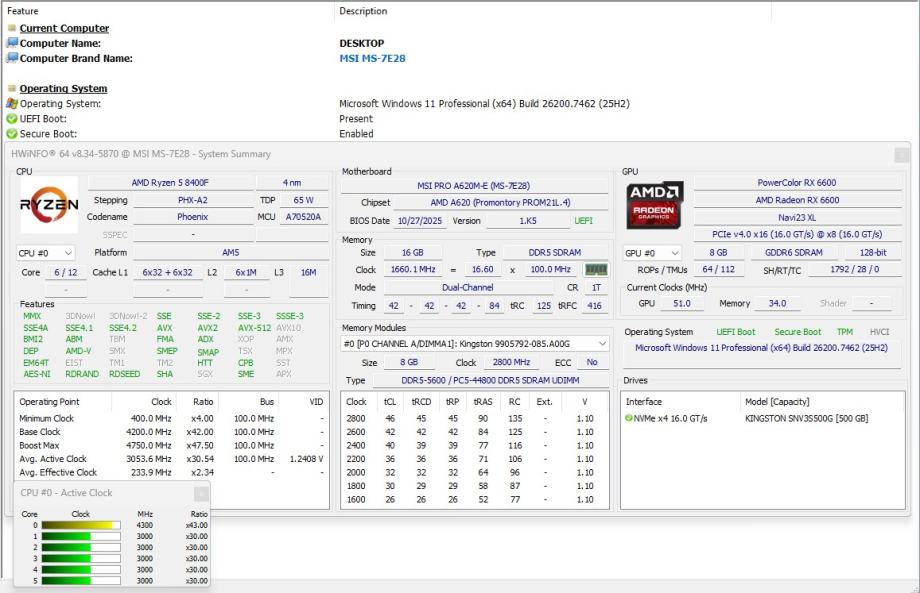The width and height of the screenshot is (920, 593).
Task: Click the Core 5 clock bar
Action: [81, 581]
